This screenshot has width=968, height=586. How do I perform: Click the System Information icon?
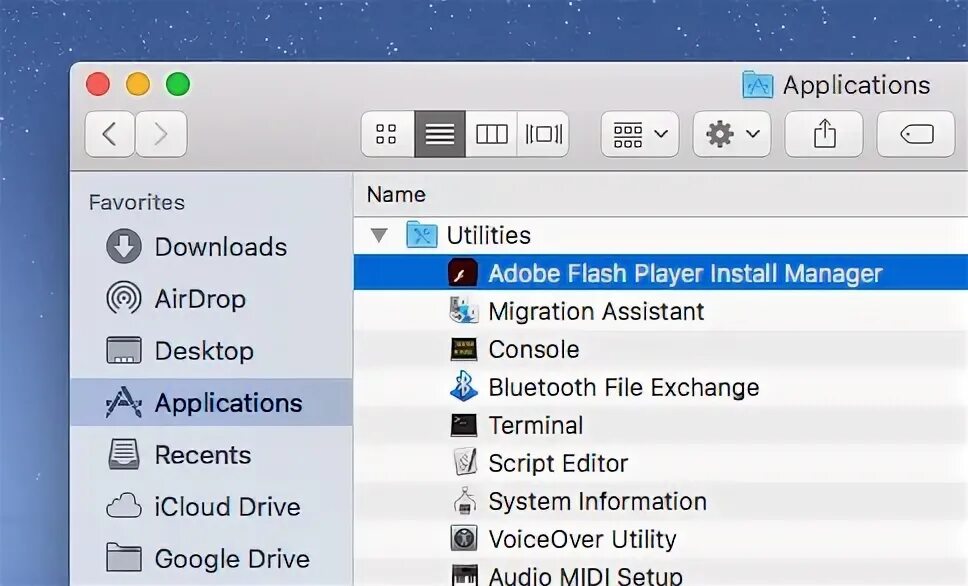coord(465,501)
